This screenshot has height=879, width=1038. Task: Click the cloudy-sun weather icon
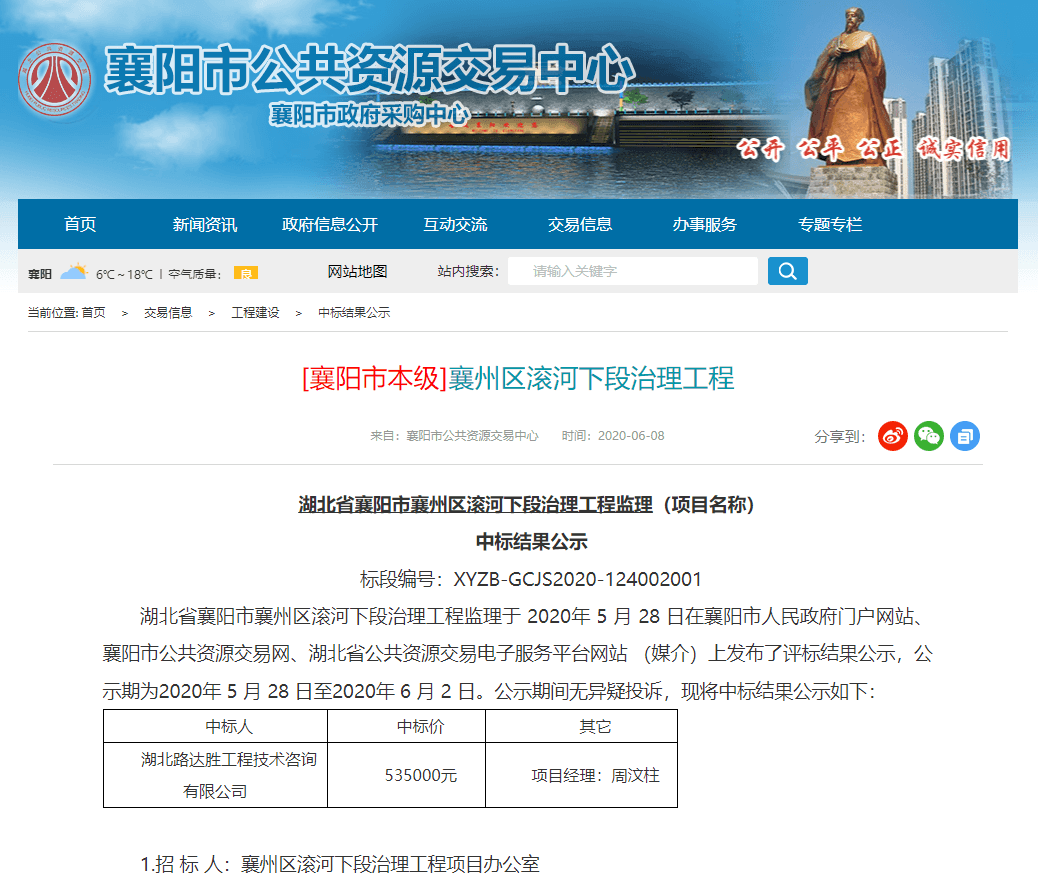tap(74, 272)
